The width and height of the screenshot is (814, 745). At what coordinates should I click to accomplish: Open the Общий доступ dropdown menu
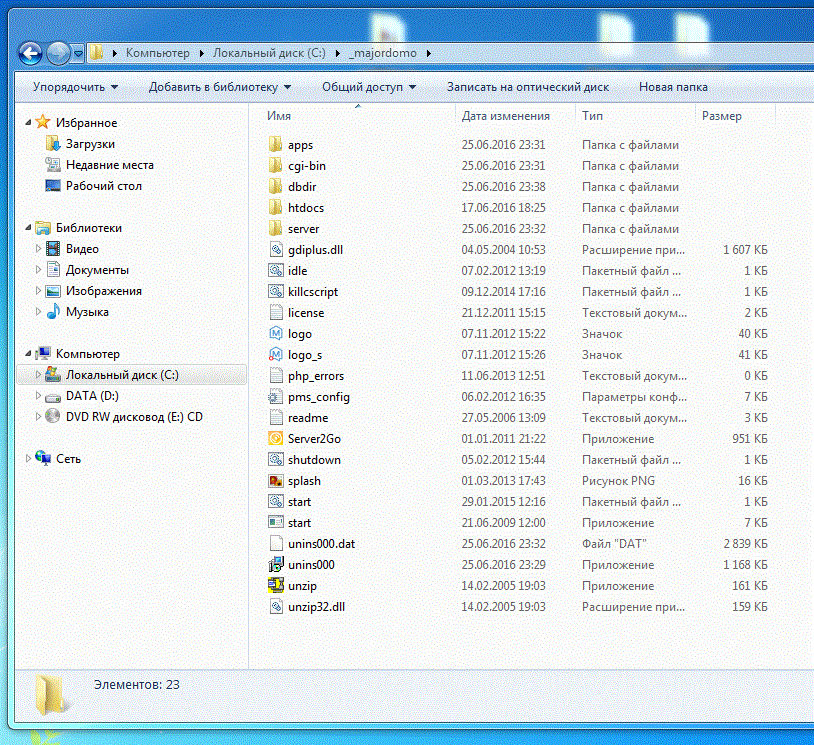[368, 87]
